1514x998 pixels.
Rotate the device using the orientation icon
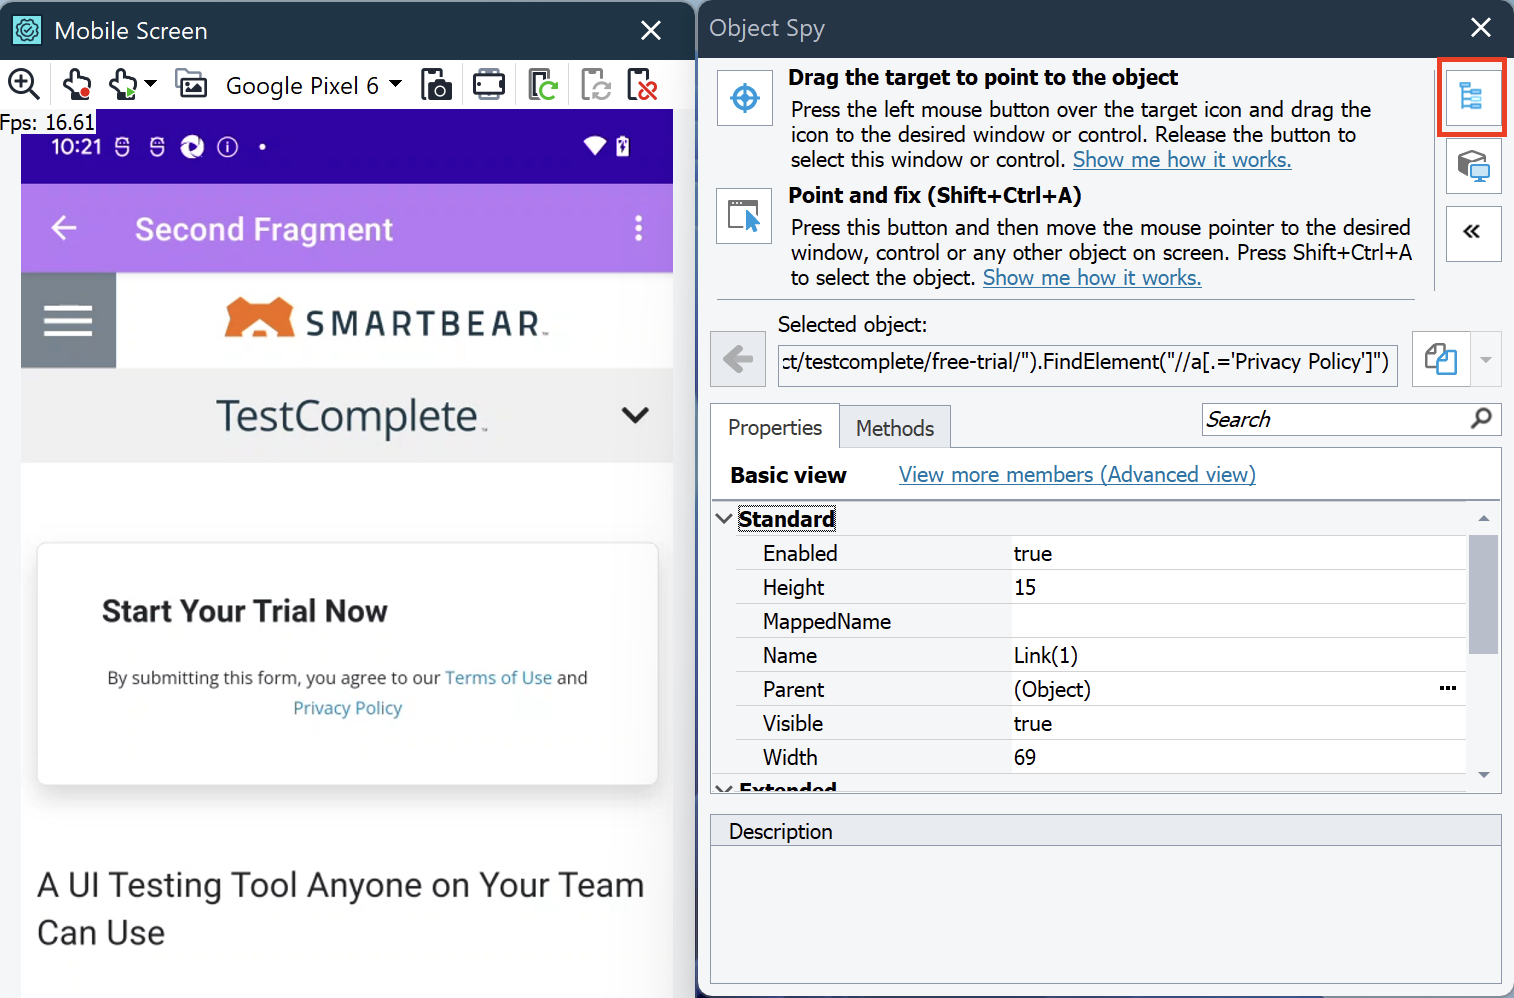click(x=489, y=85)
